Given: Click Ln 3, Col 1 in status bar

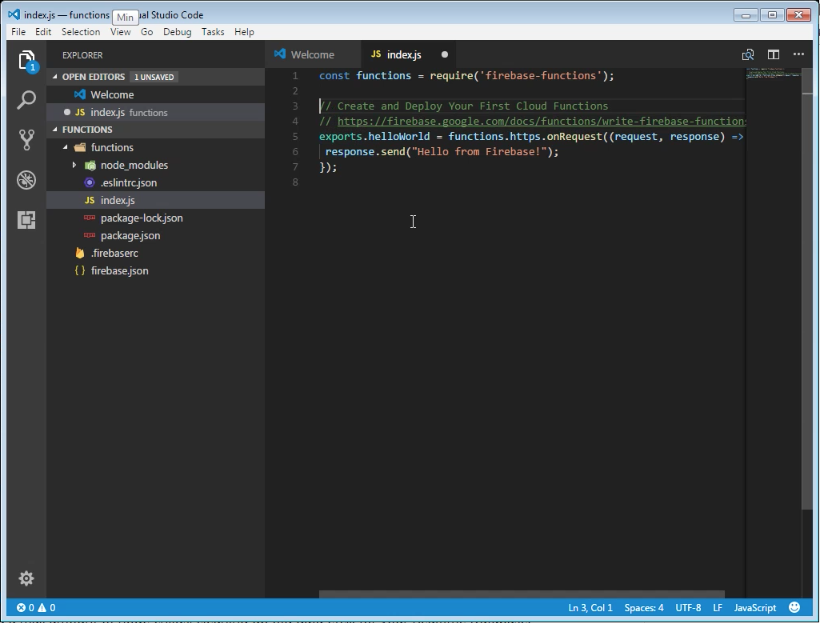Looking at the screenshot, I should coord(590,608).
